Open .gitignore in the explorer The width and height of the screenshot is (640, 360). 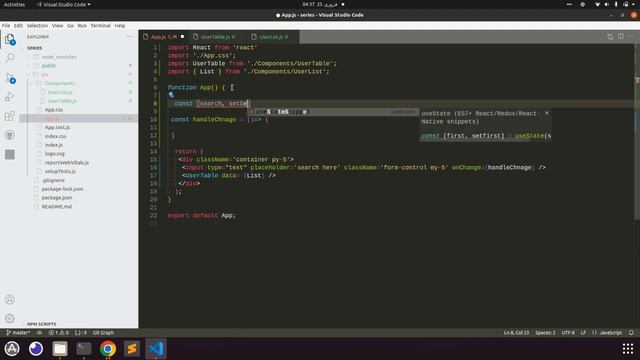pyautogui.click(x=53, y=180)
